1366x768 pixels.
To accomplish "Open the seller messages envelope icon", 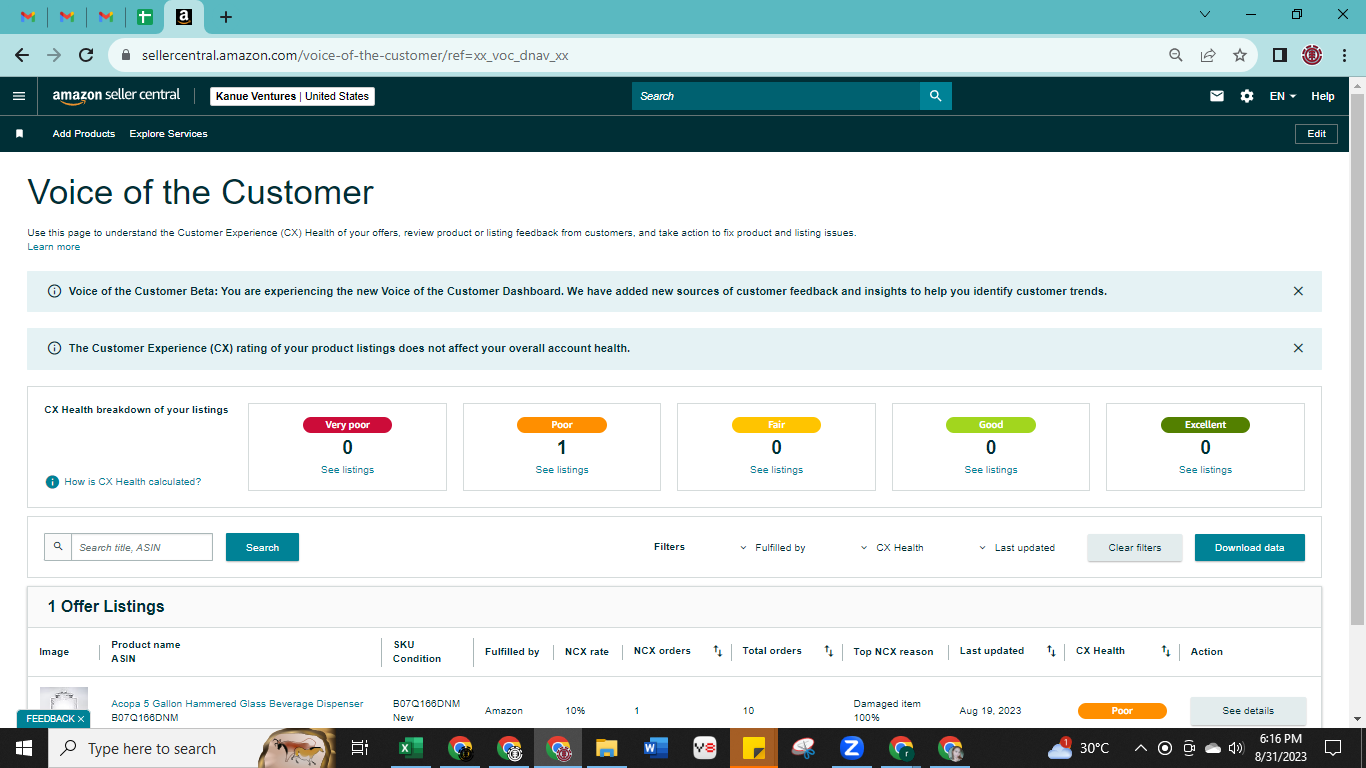I will coord(1217,96).
